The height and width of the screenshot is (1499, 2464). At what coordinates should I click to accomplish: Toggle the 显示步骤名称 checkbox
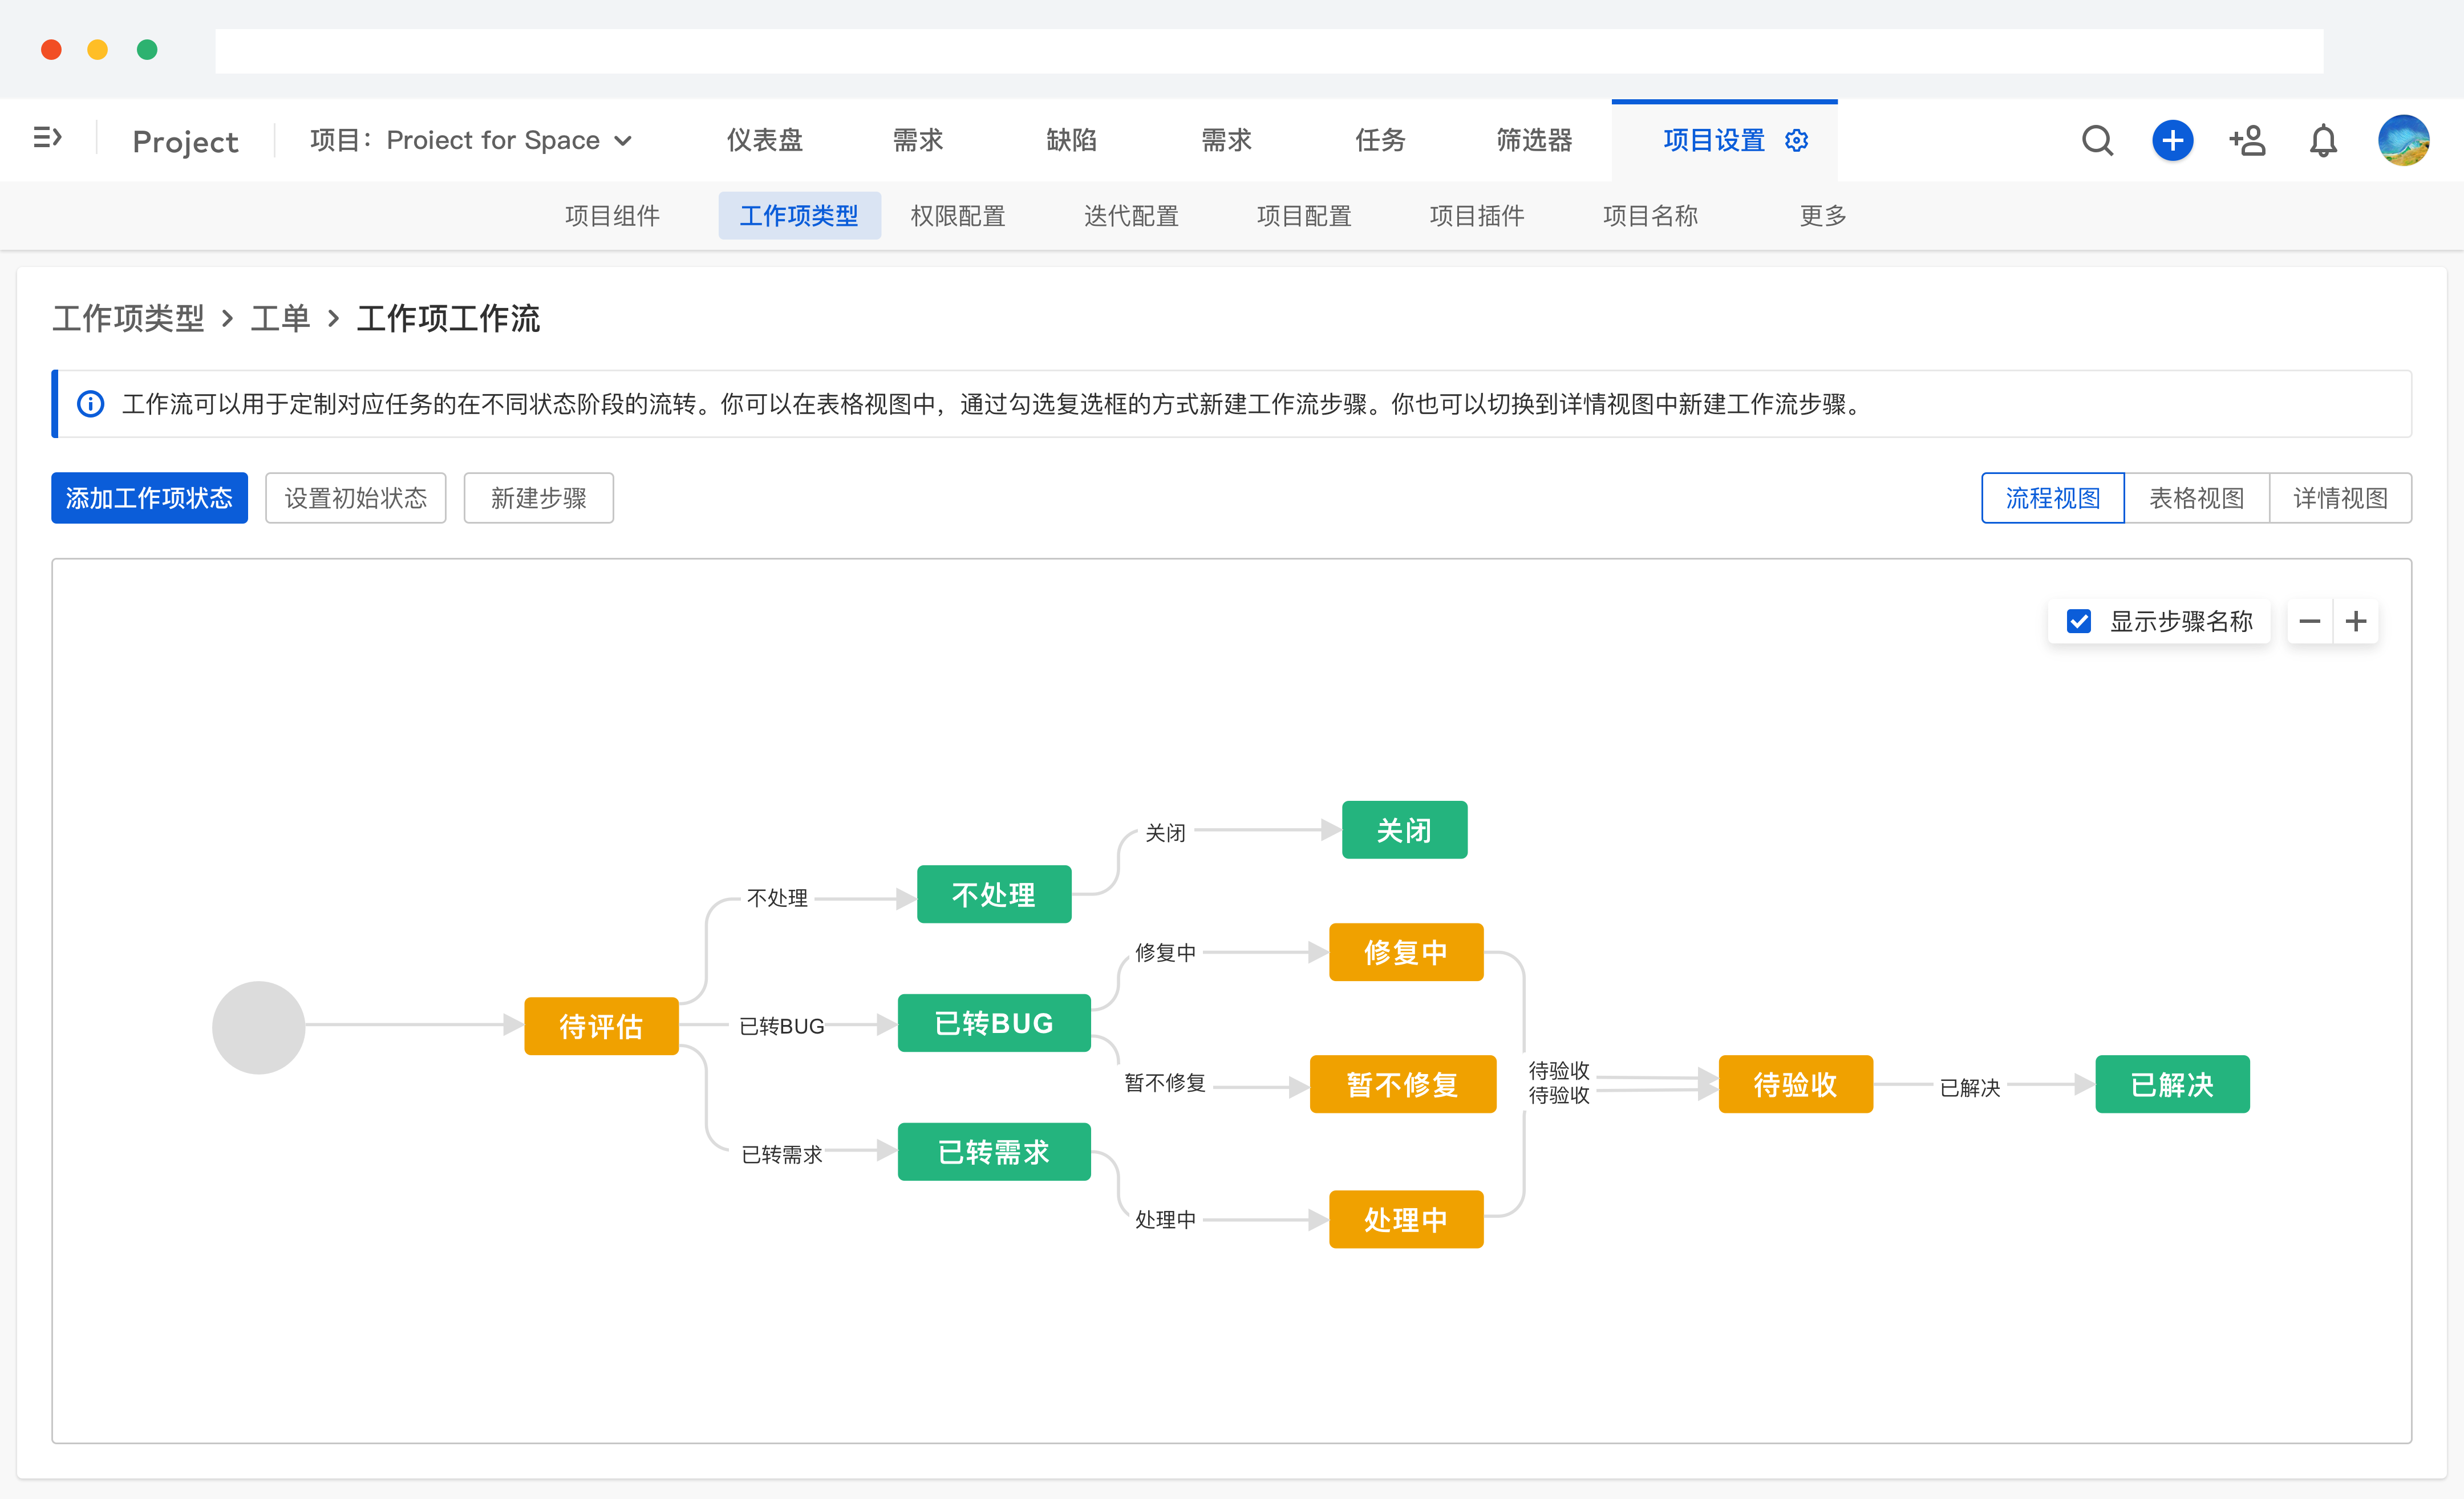(2078, 621)
